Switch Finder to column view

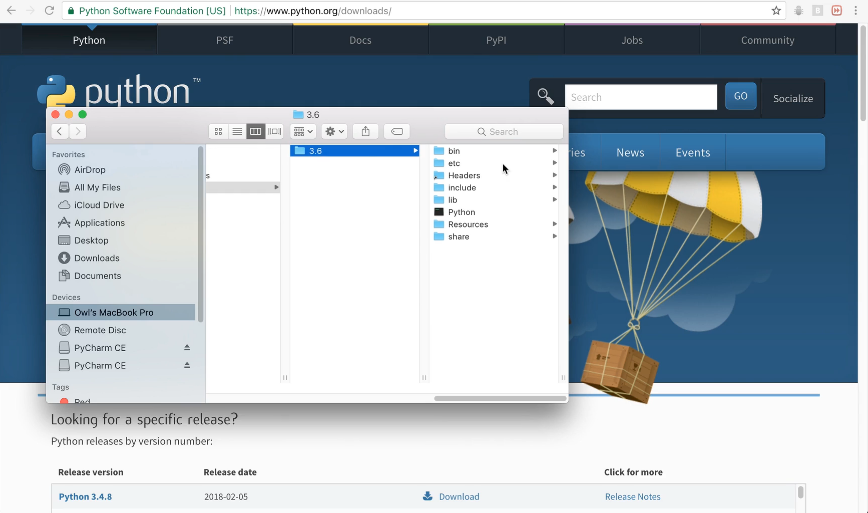(255, 131)
